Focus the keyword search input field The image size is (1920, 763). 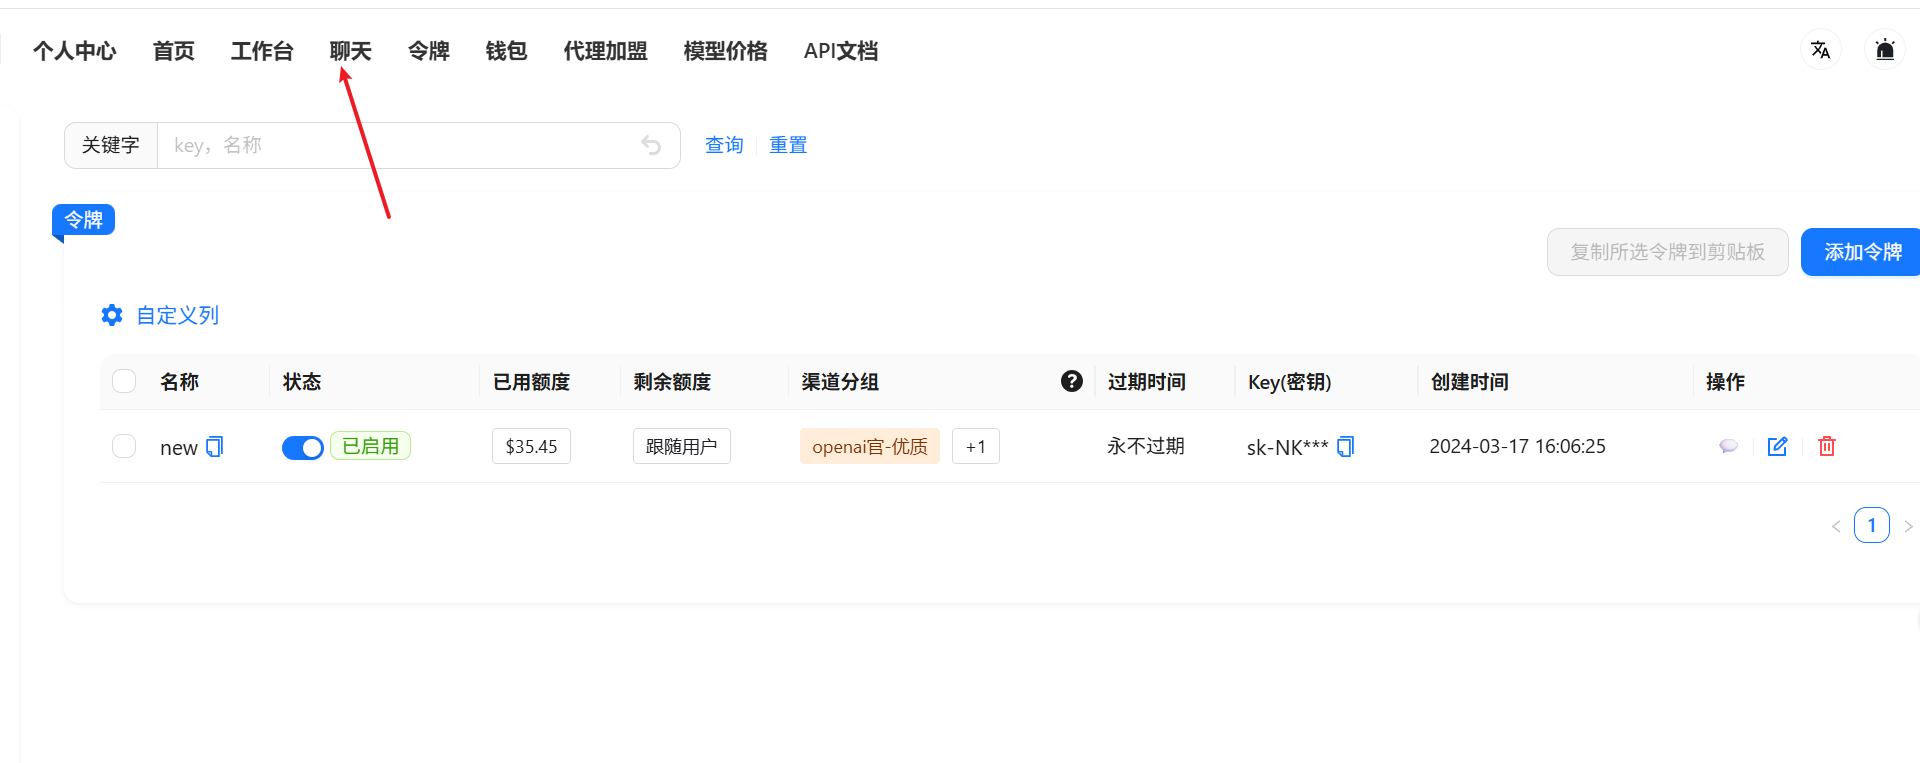tap(400, 146)
